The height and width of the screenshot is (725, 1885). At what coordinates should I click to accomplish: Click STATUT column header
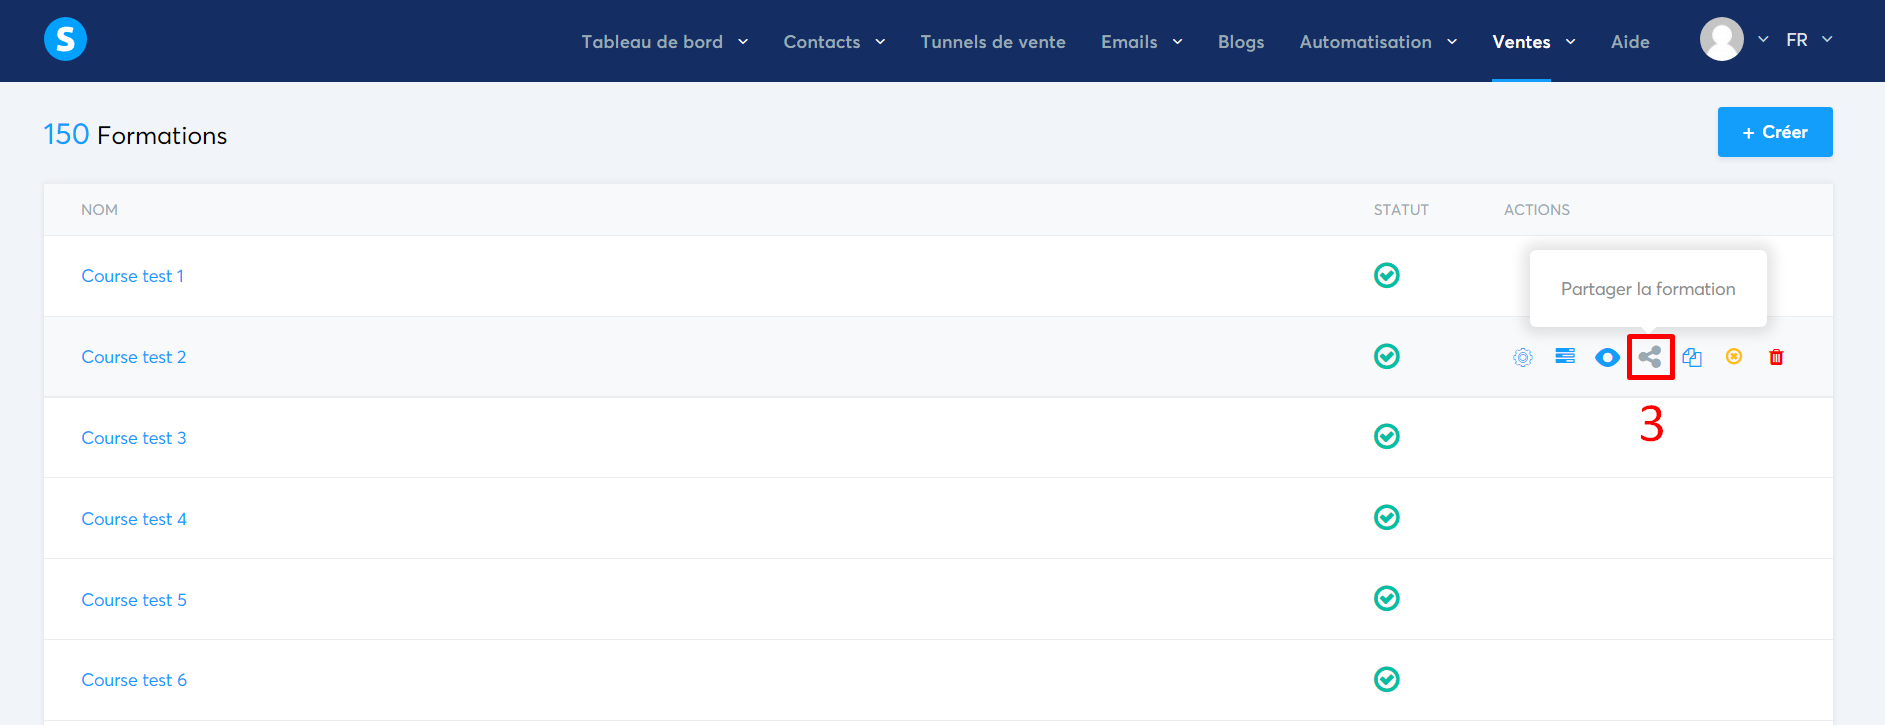point(1401,210)
